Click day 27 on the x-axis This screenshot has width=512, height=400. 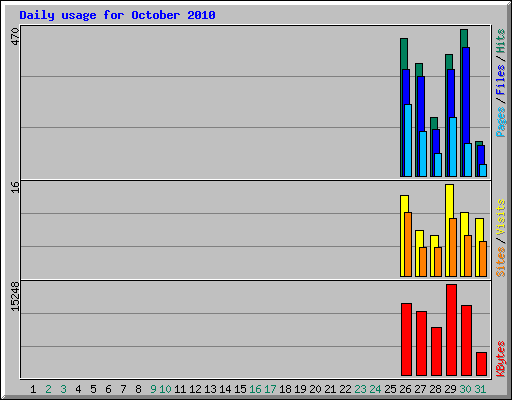click(420, 389)
